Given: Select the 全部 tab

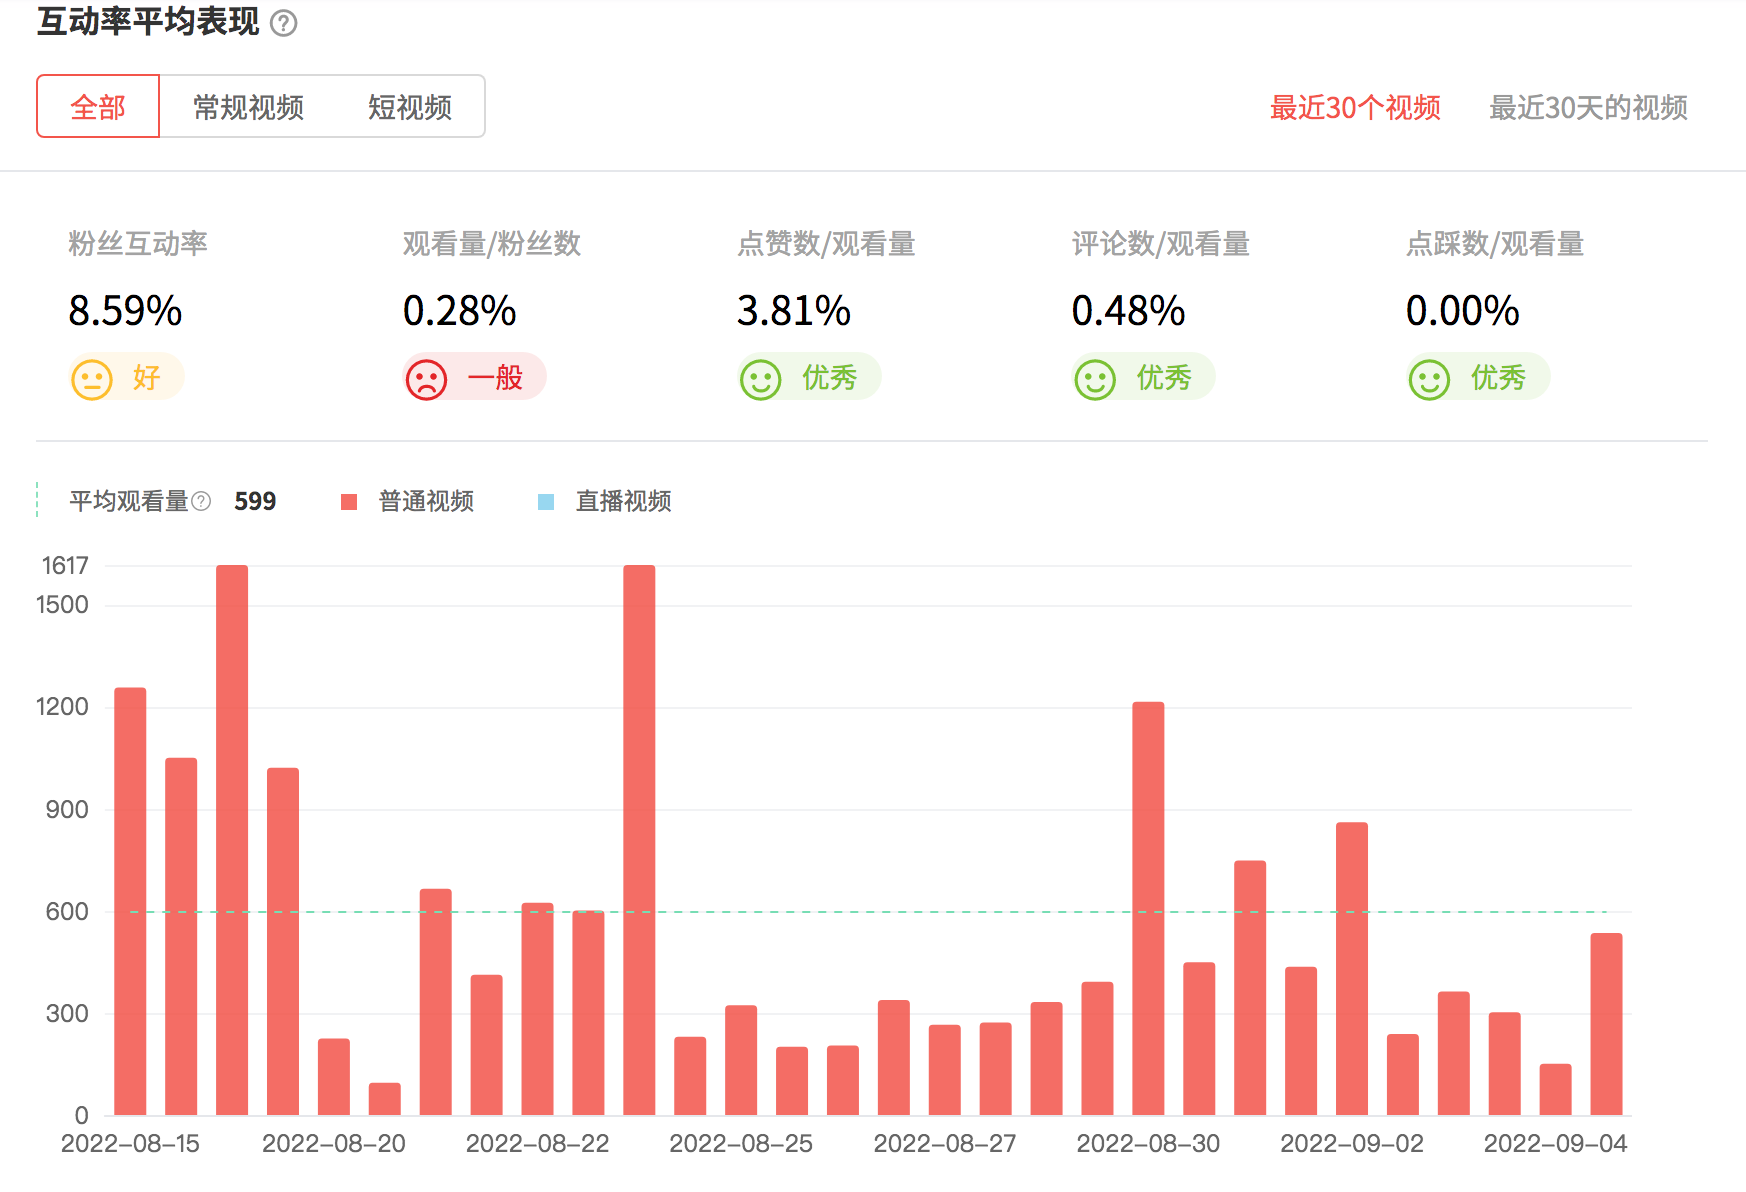Looking at the screenshot, I should 98,106.
